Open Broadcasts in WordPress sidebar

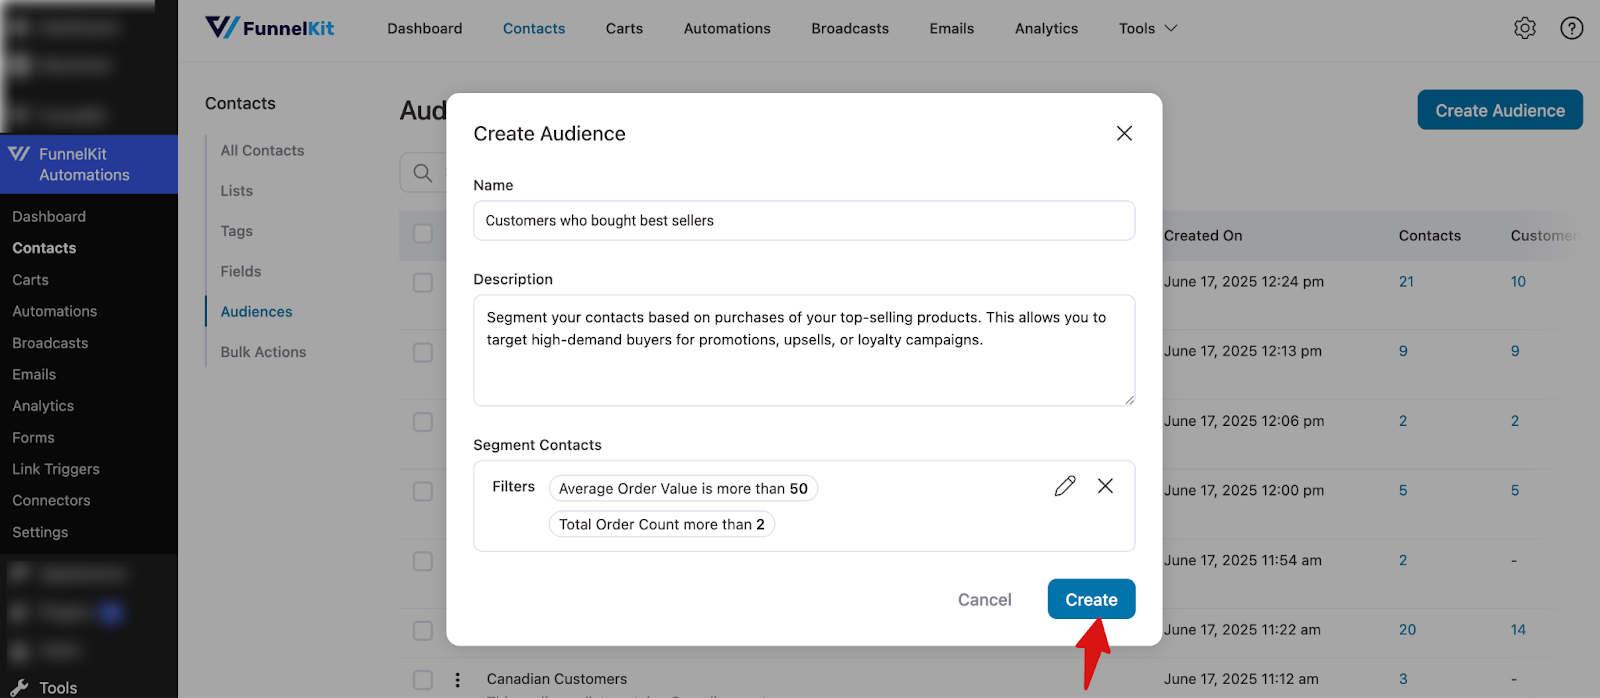click(x=50, y=343)
